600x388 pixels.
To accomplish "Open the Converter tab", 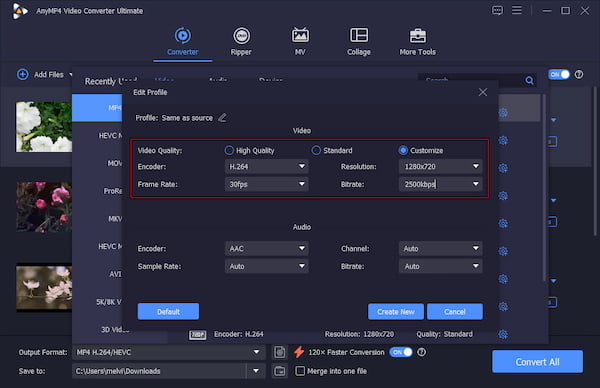I will click(183, 42).
